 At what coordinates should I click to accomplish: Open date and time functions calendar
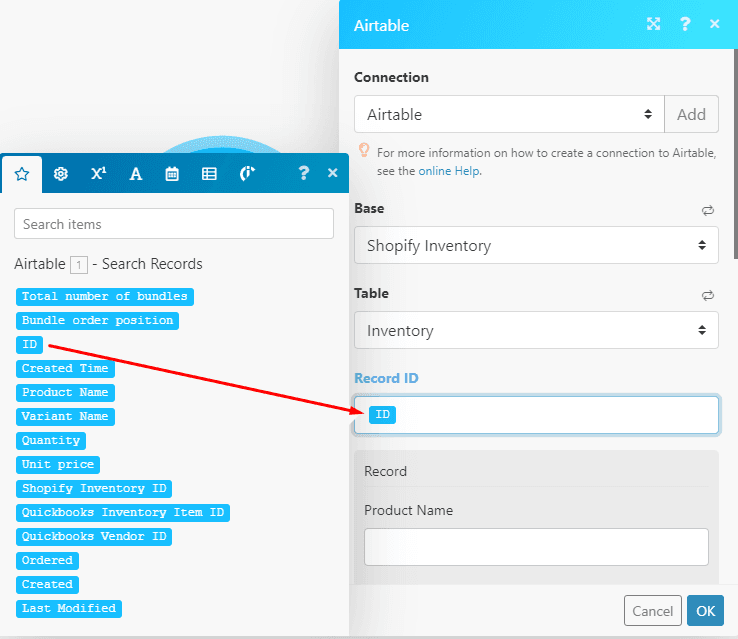point(172,174)
